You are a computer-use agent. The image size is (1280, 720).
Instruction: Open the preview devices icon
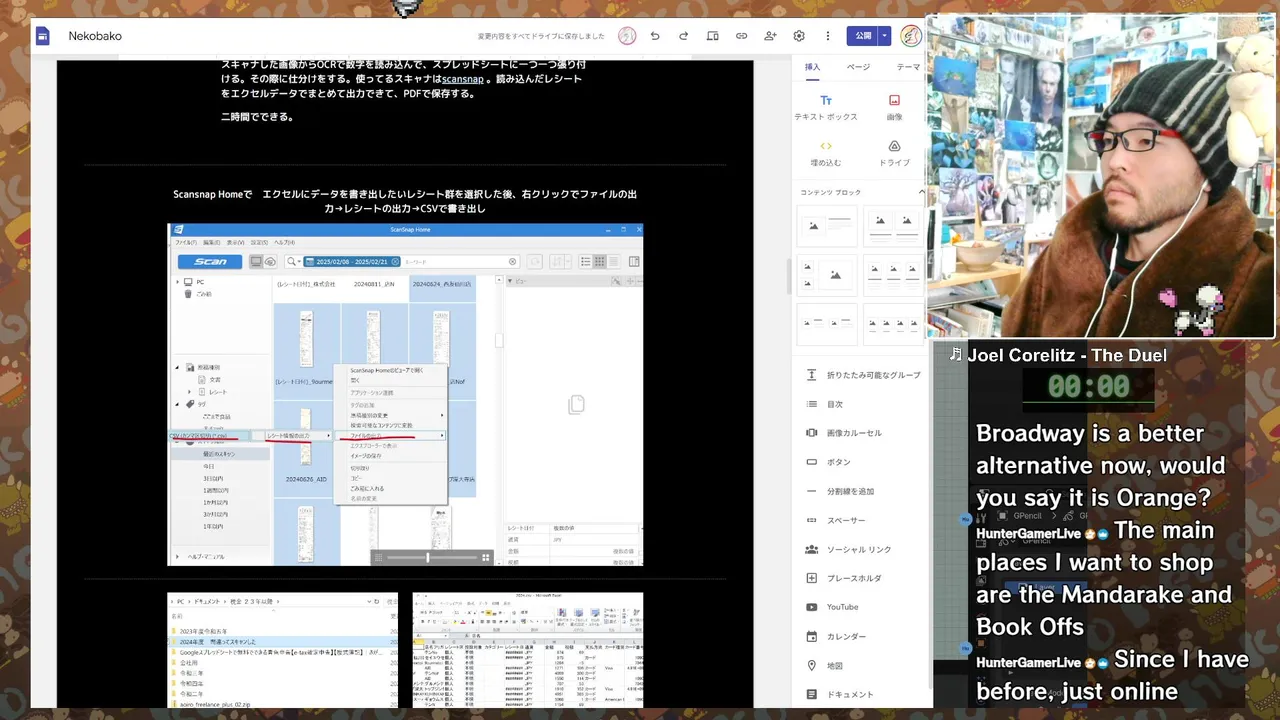712,36
